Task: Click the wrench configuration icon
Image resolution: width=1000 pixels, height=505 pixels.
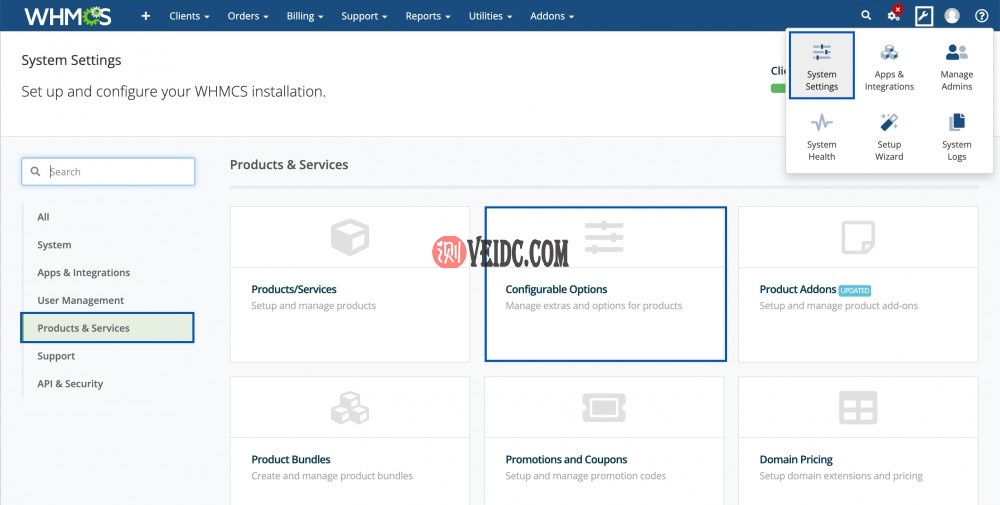Action: pyautogui.click(x=923, y=16)
